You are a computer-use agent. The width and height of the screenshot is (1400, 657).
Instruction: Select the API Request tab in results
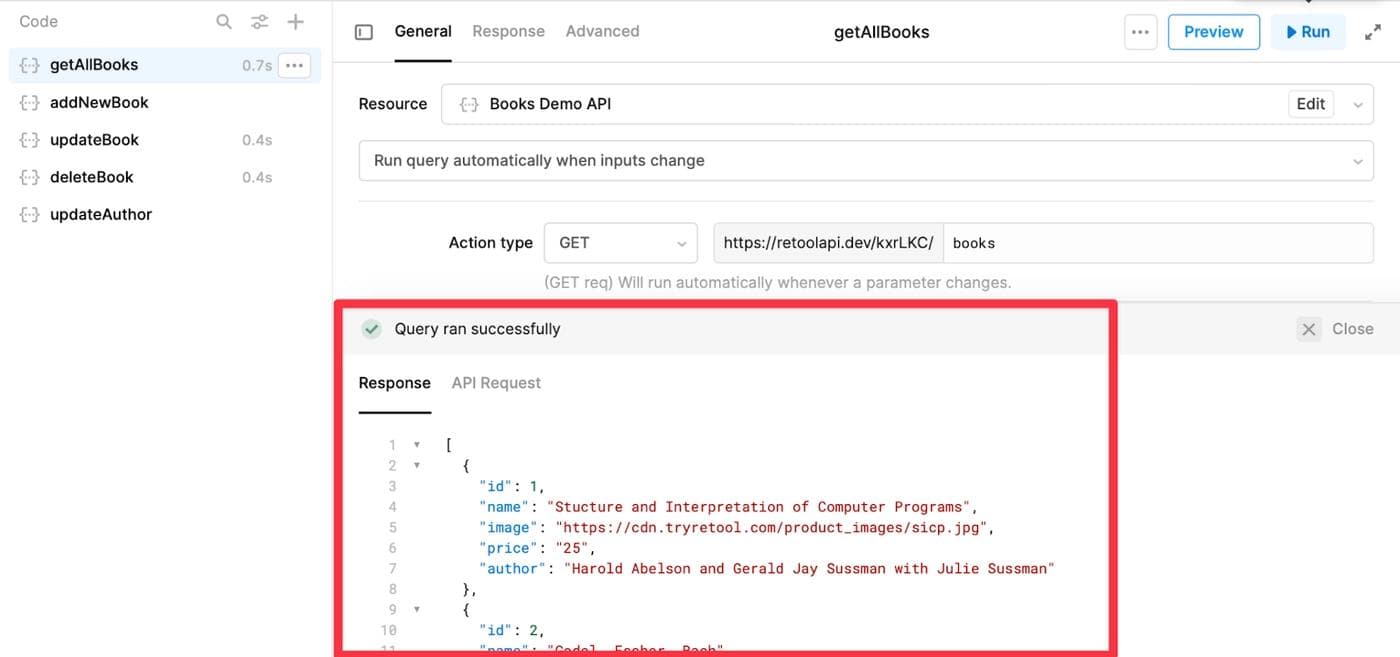[495, 382]
